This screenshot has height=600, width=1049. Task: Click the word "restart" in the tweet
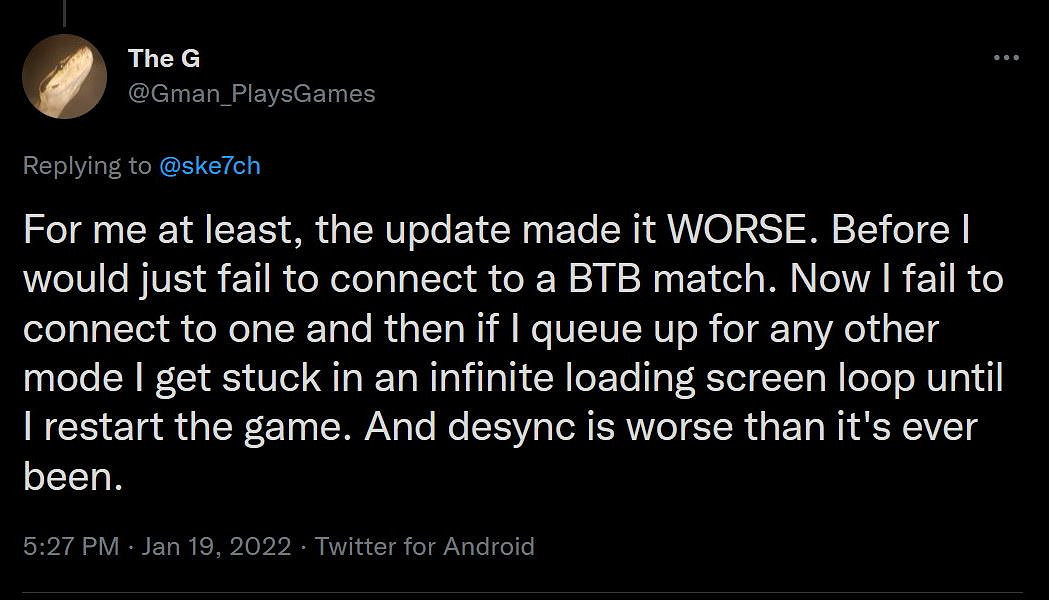pos(107,429)
